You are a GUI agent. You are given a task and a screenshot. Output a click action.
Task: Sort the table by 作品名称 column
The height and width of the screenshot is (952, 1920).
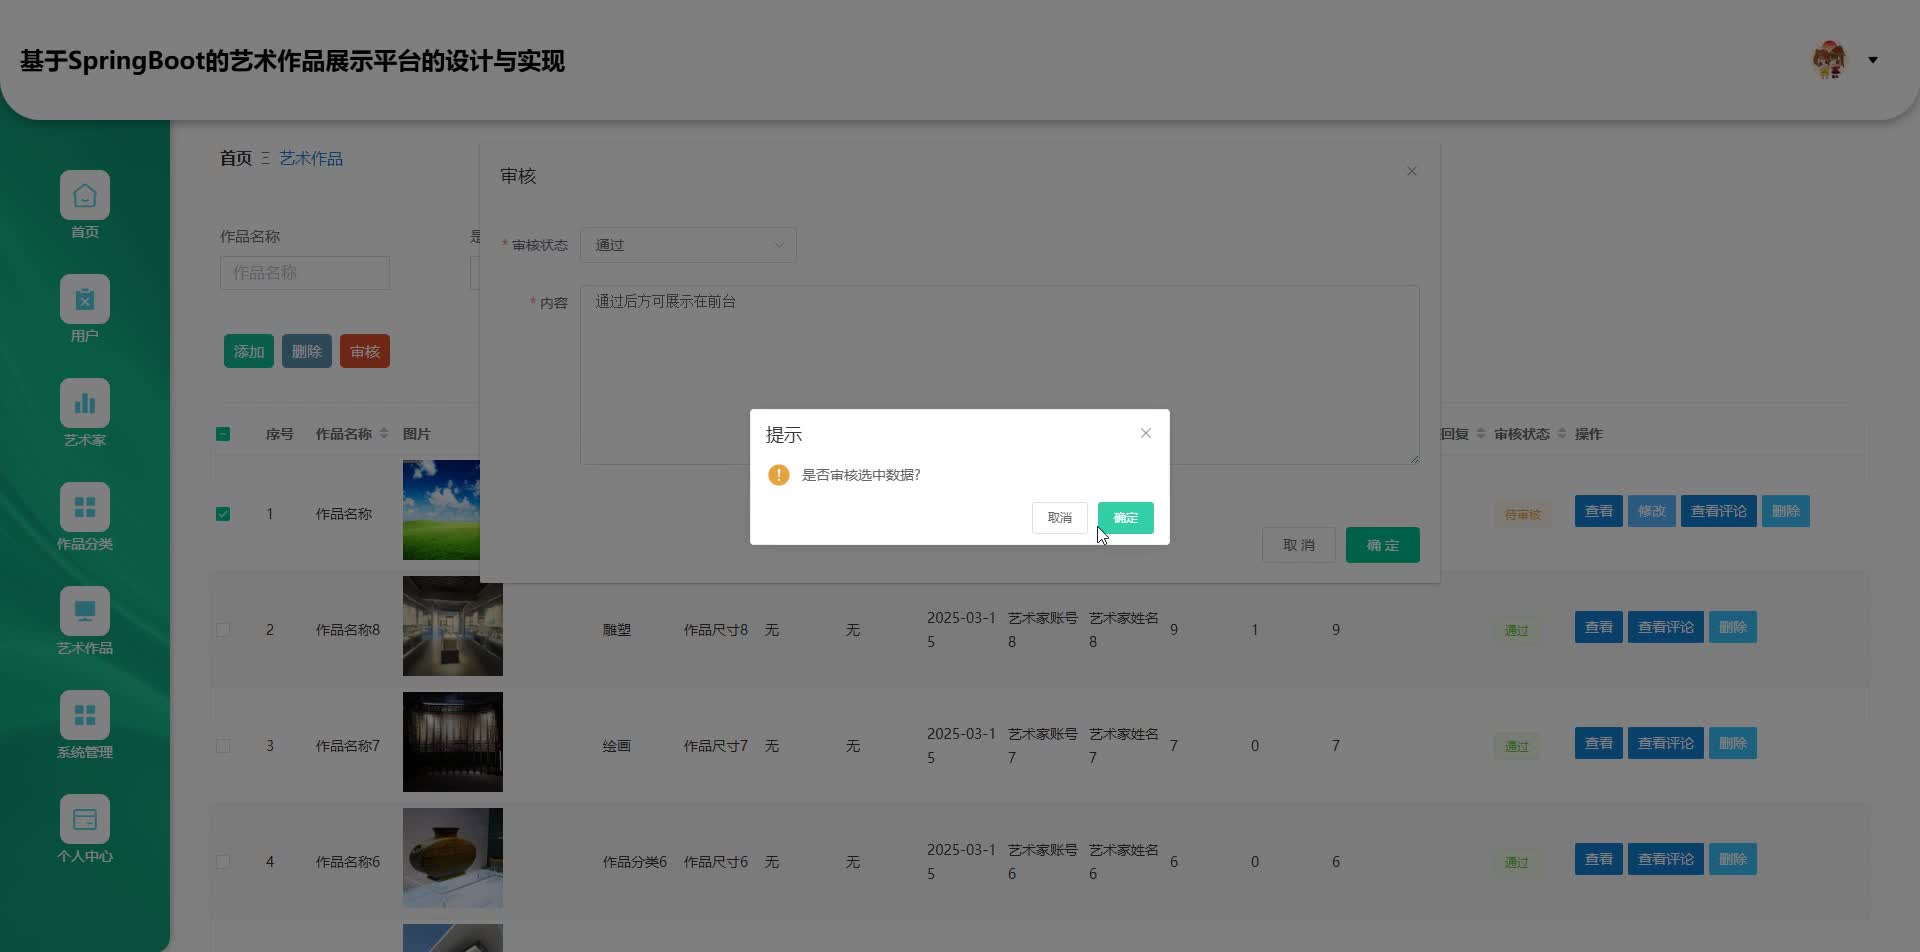[x=384, y=433]
